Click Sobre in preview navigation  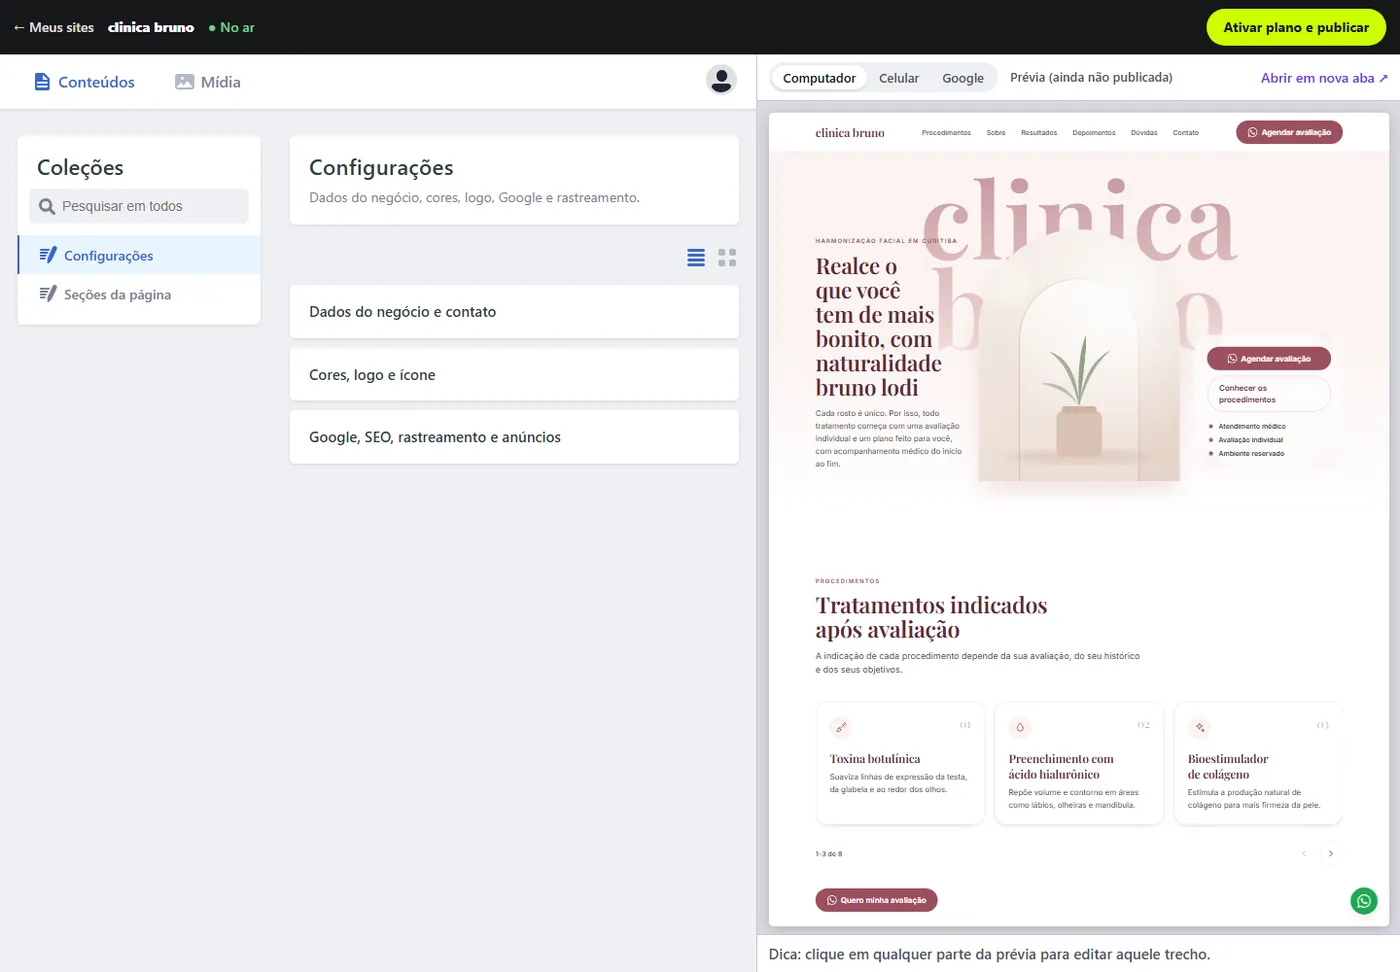[x=996, y=133]
